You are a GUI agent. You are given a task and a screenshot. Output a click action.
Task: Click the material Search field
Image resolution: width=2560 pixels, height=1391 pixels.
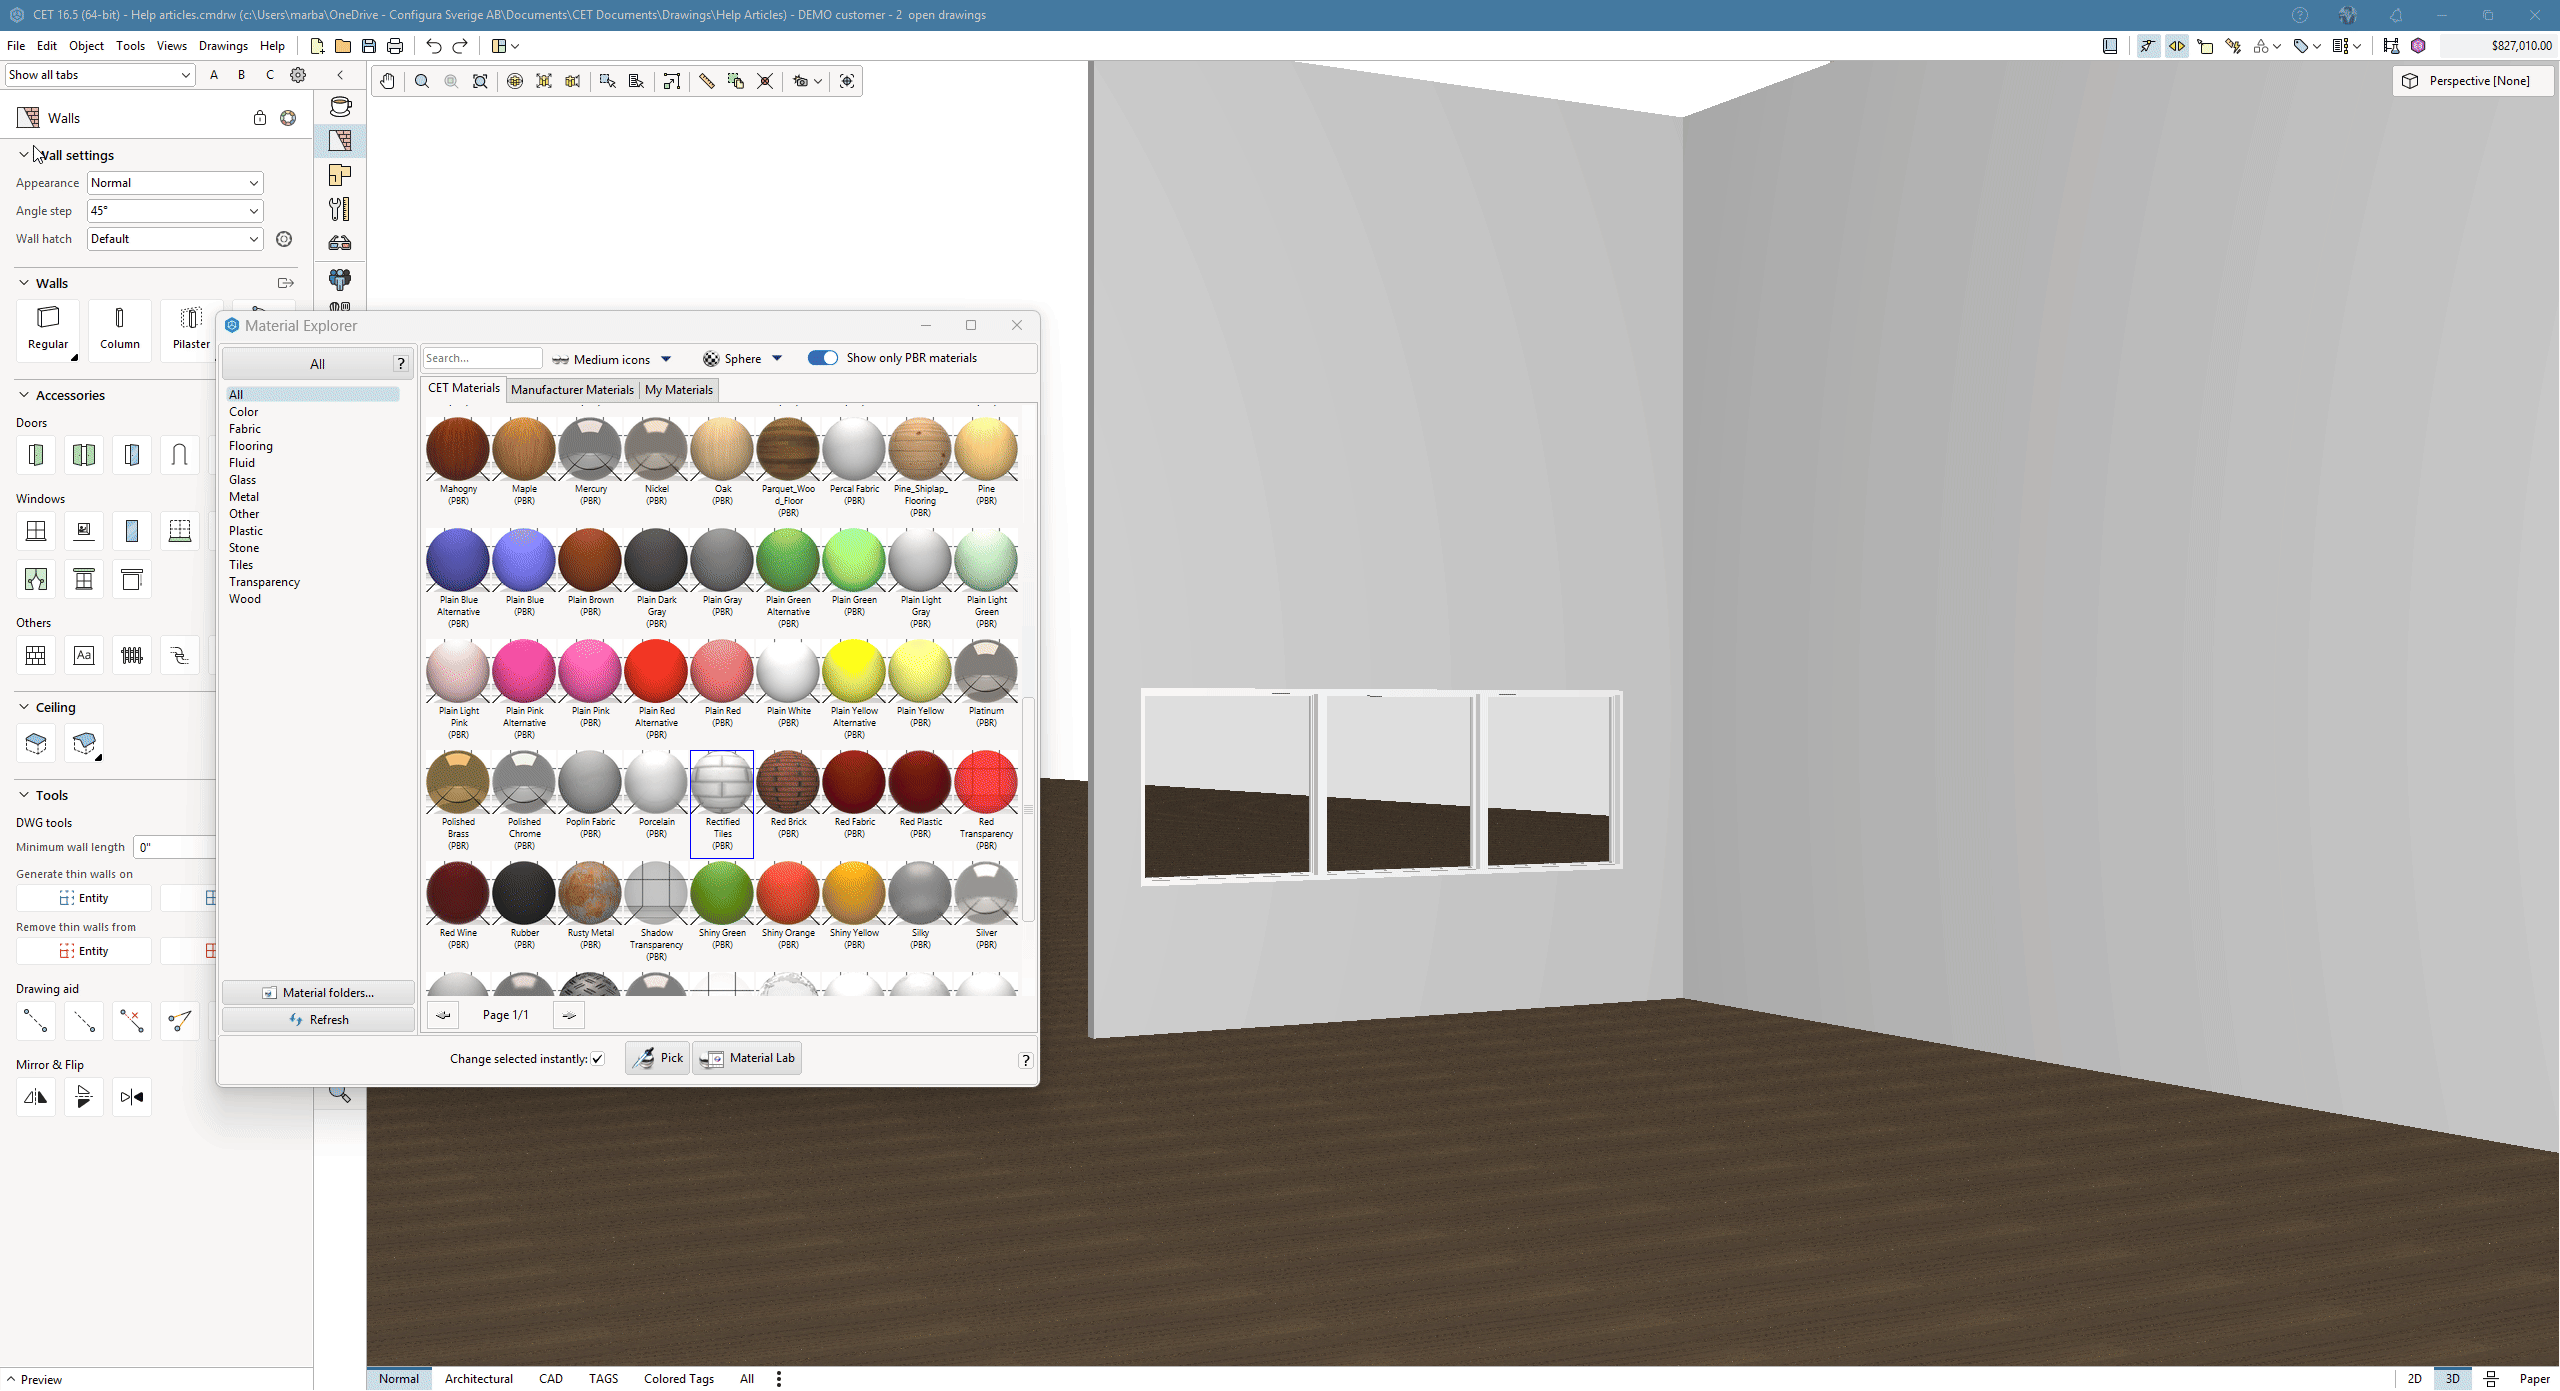pyautogui.click(x=483, y=358)
